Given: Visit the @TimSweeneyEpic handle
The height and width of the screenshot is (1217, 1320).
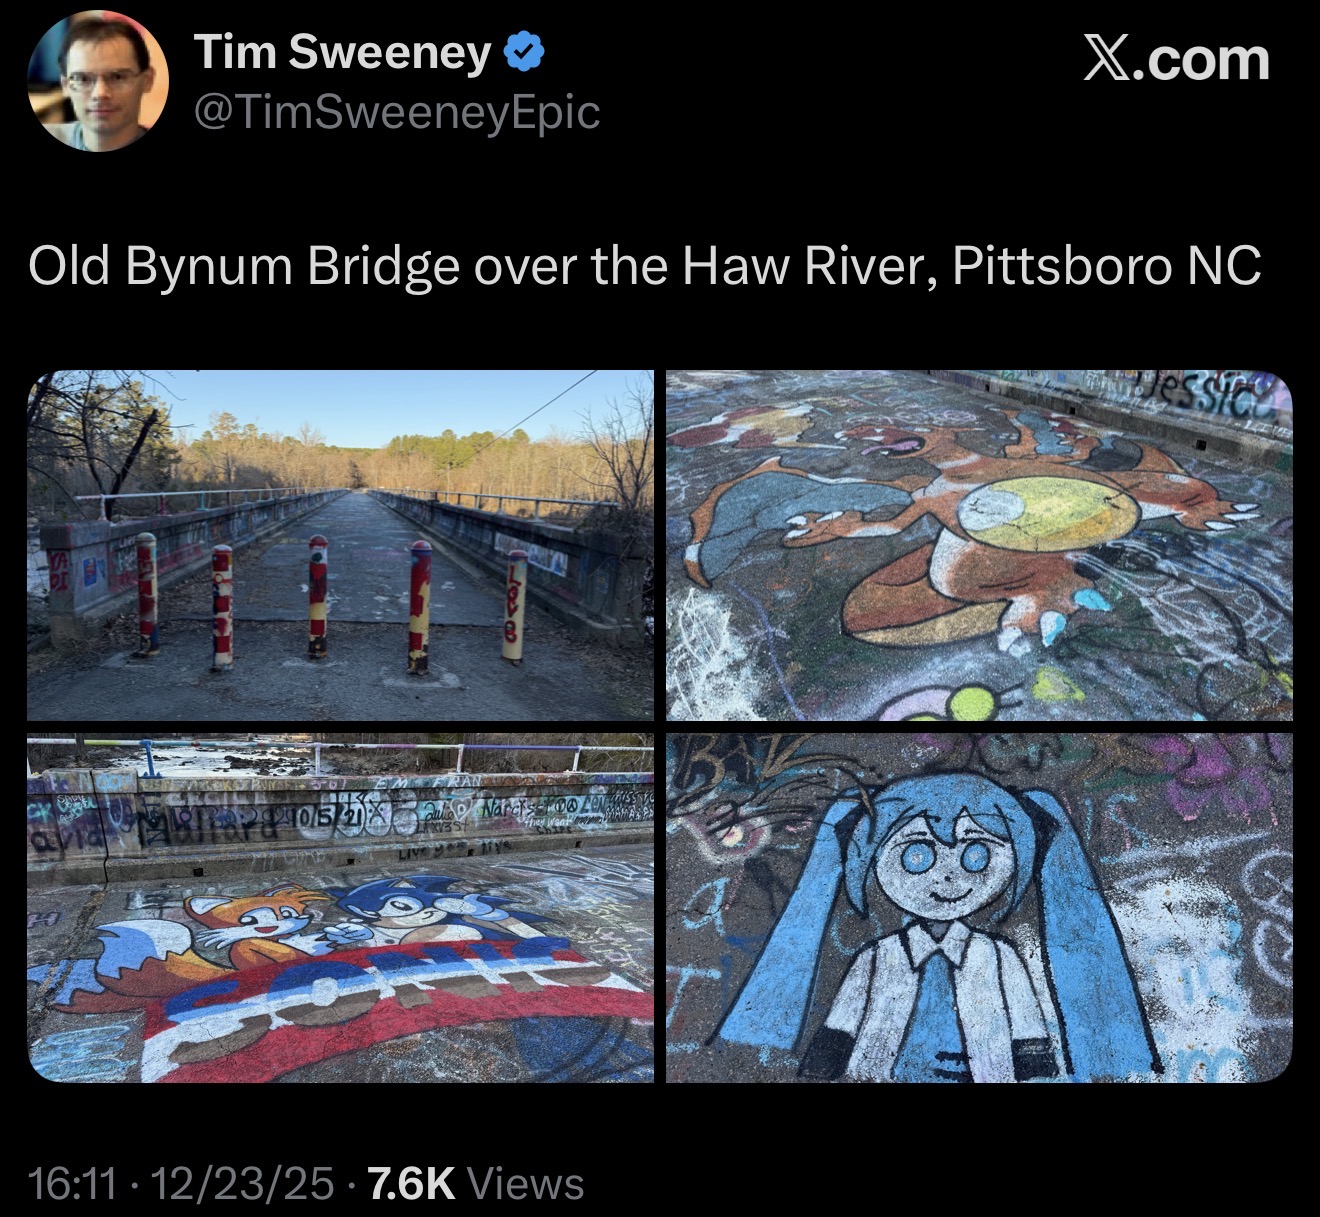Looking at the screenshot, I should [x=396, y=112].
